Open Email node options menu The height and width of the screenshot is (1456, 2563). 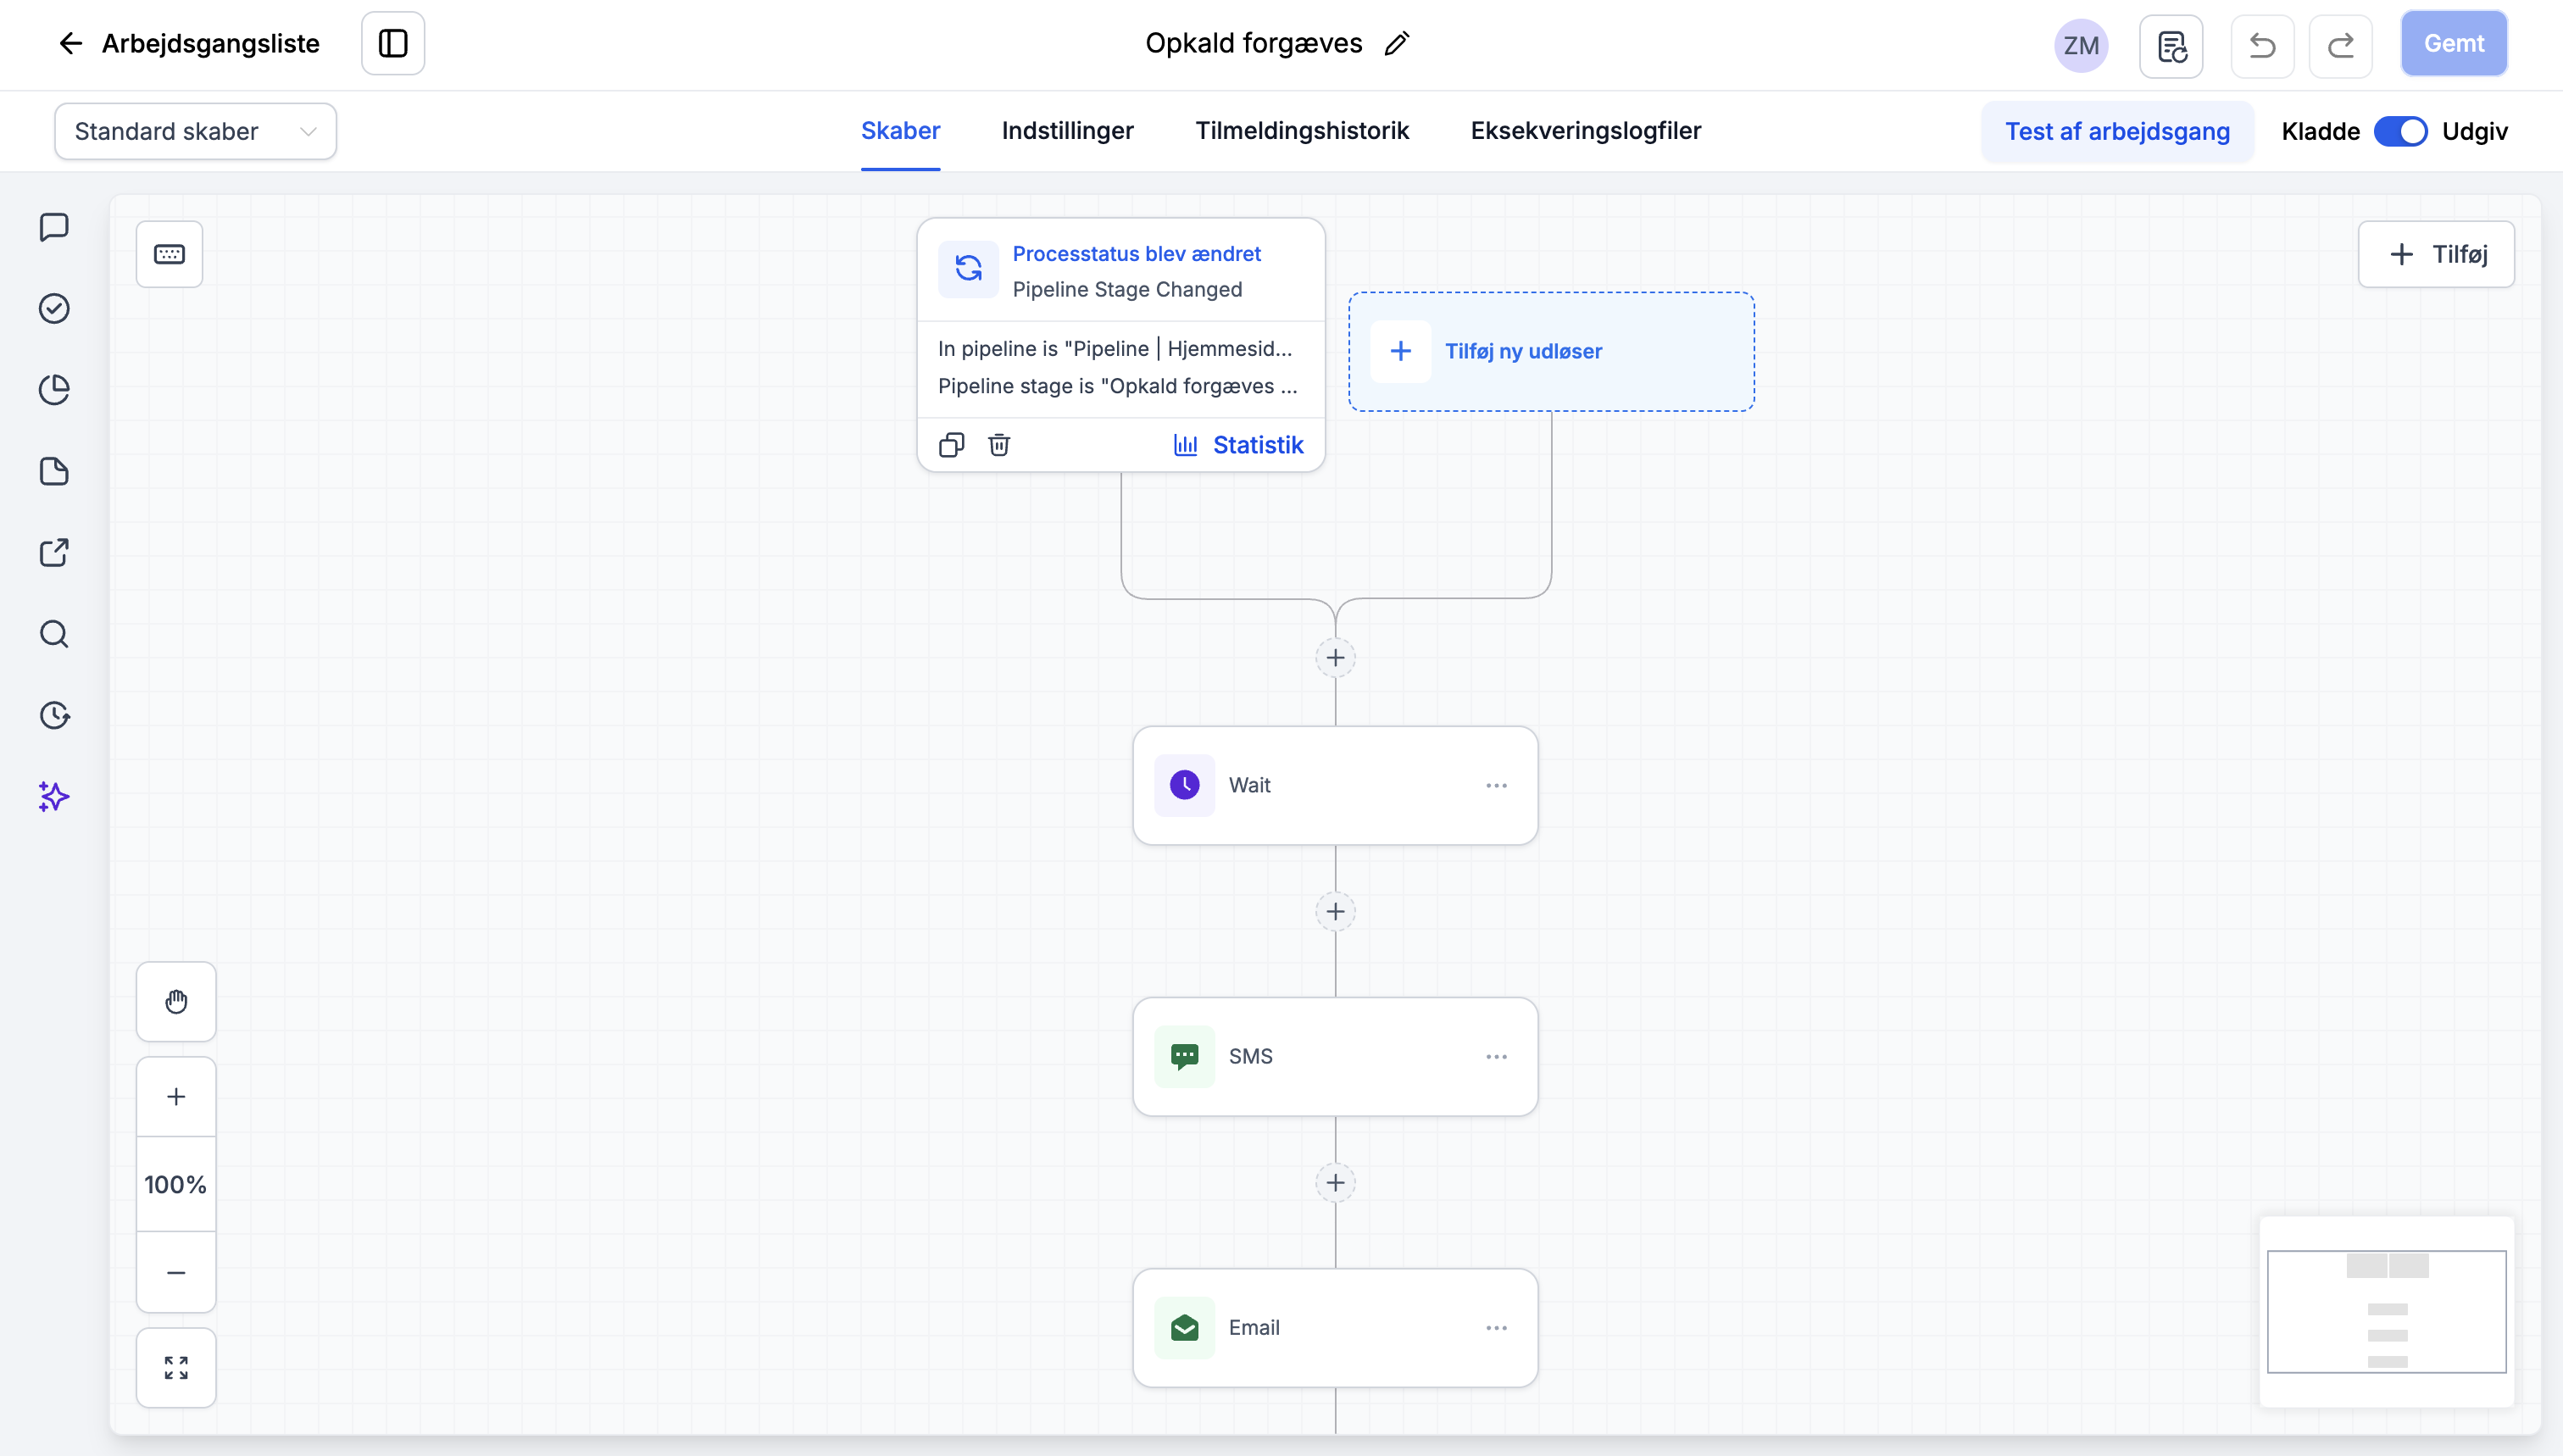pyautogui.click(x=1496, y=1327)
